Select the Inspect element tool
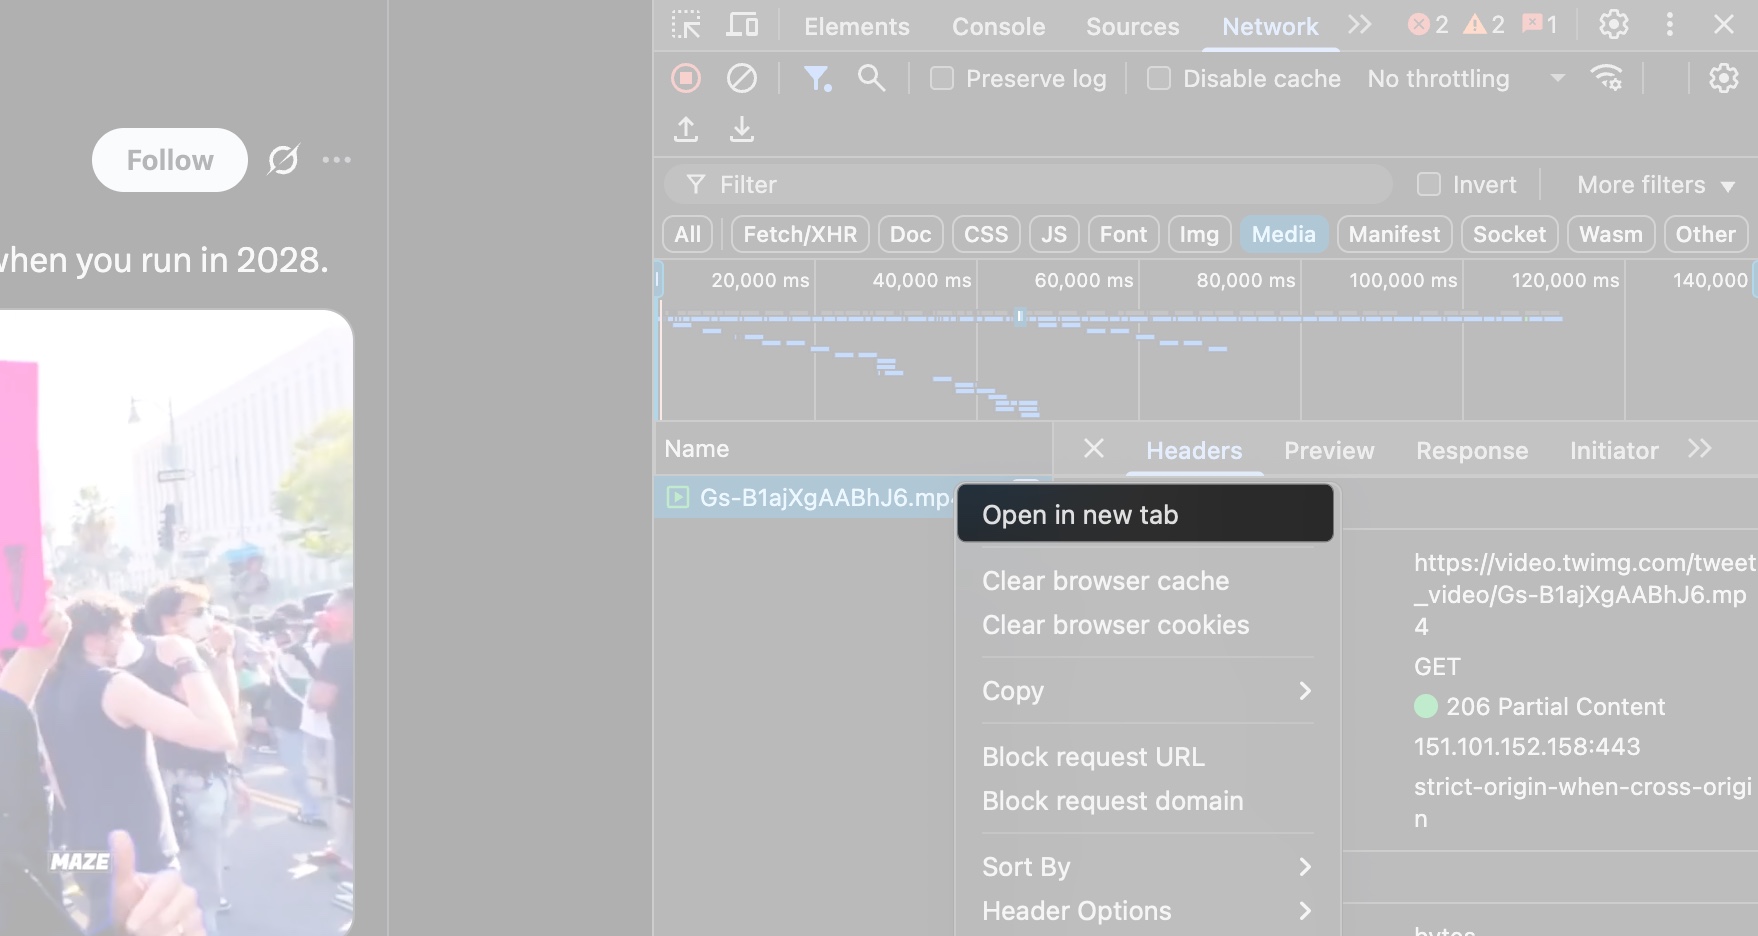The image size is (1758, 936). [686, 25]
